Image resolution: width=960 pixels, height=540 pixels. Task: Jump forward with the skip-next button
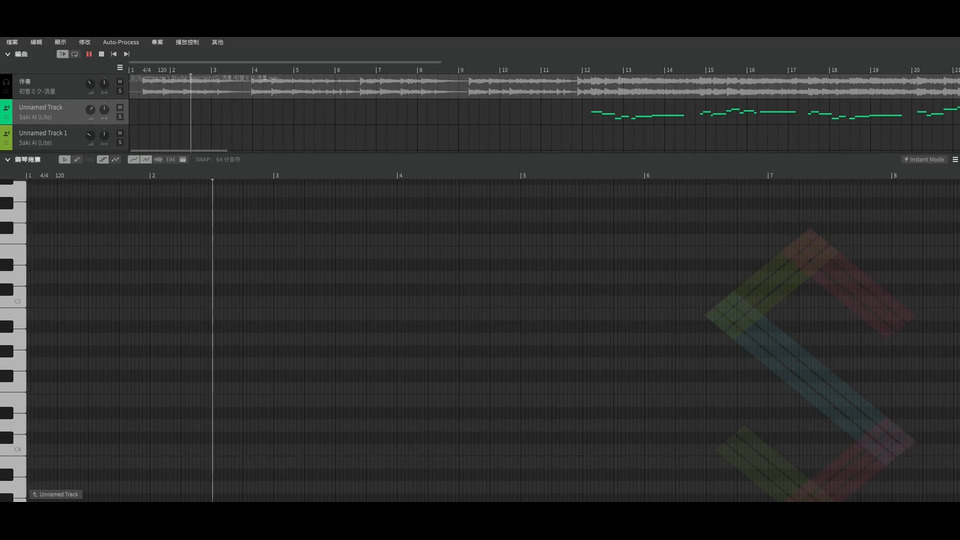click(x=127, y=54)
